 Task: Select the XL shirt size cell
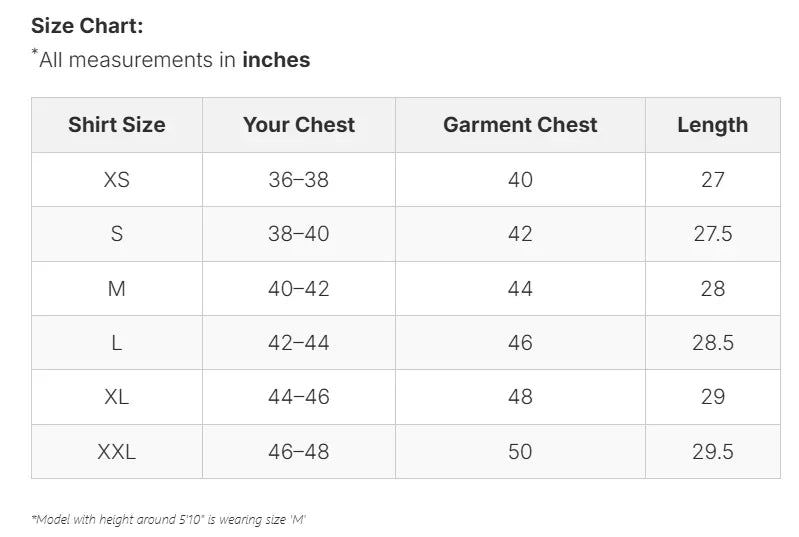(x=117, y=397)
